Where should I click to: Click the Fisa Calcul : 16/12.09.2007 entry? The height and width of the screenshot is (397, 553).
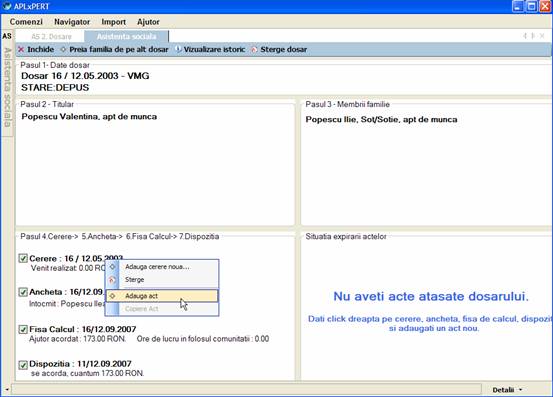[x=83, y=329]
